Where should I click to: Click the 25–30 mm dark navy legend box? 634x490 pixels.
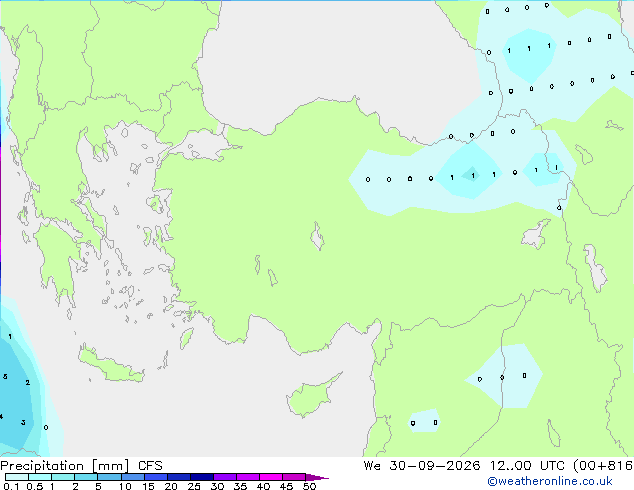coord(202,477)
